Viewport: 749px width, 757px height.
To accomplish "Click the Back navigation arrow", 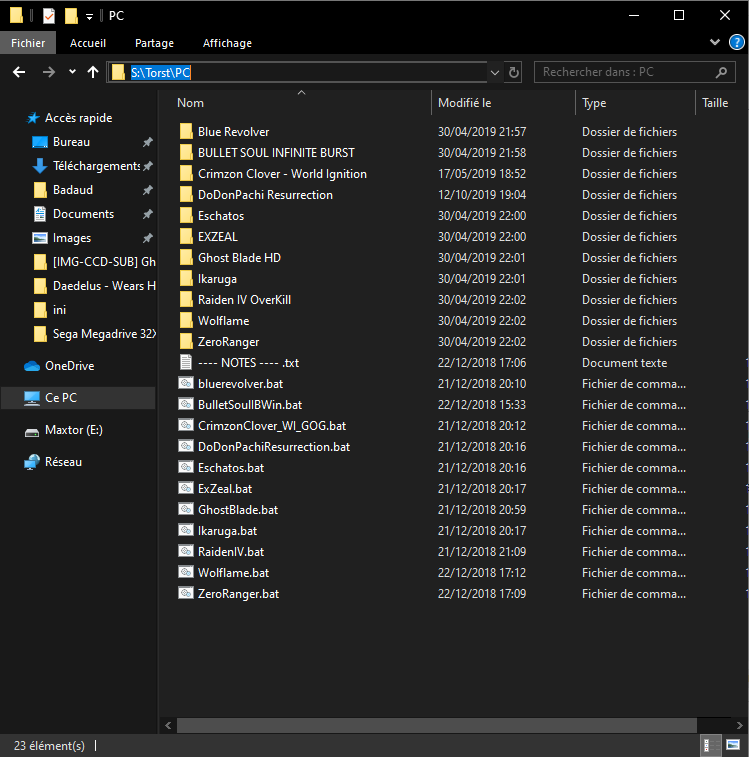I will pos(19,72).
